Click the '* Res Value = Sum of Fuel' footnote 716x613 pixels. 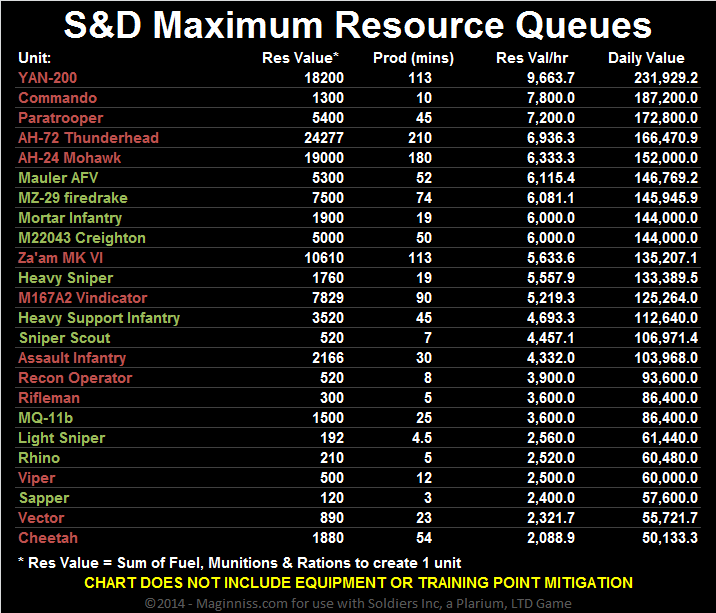(240, 563)
